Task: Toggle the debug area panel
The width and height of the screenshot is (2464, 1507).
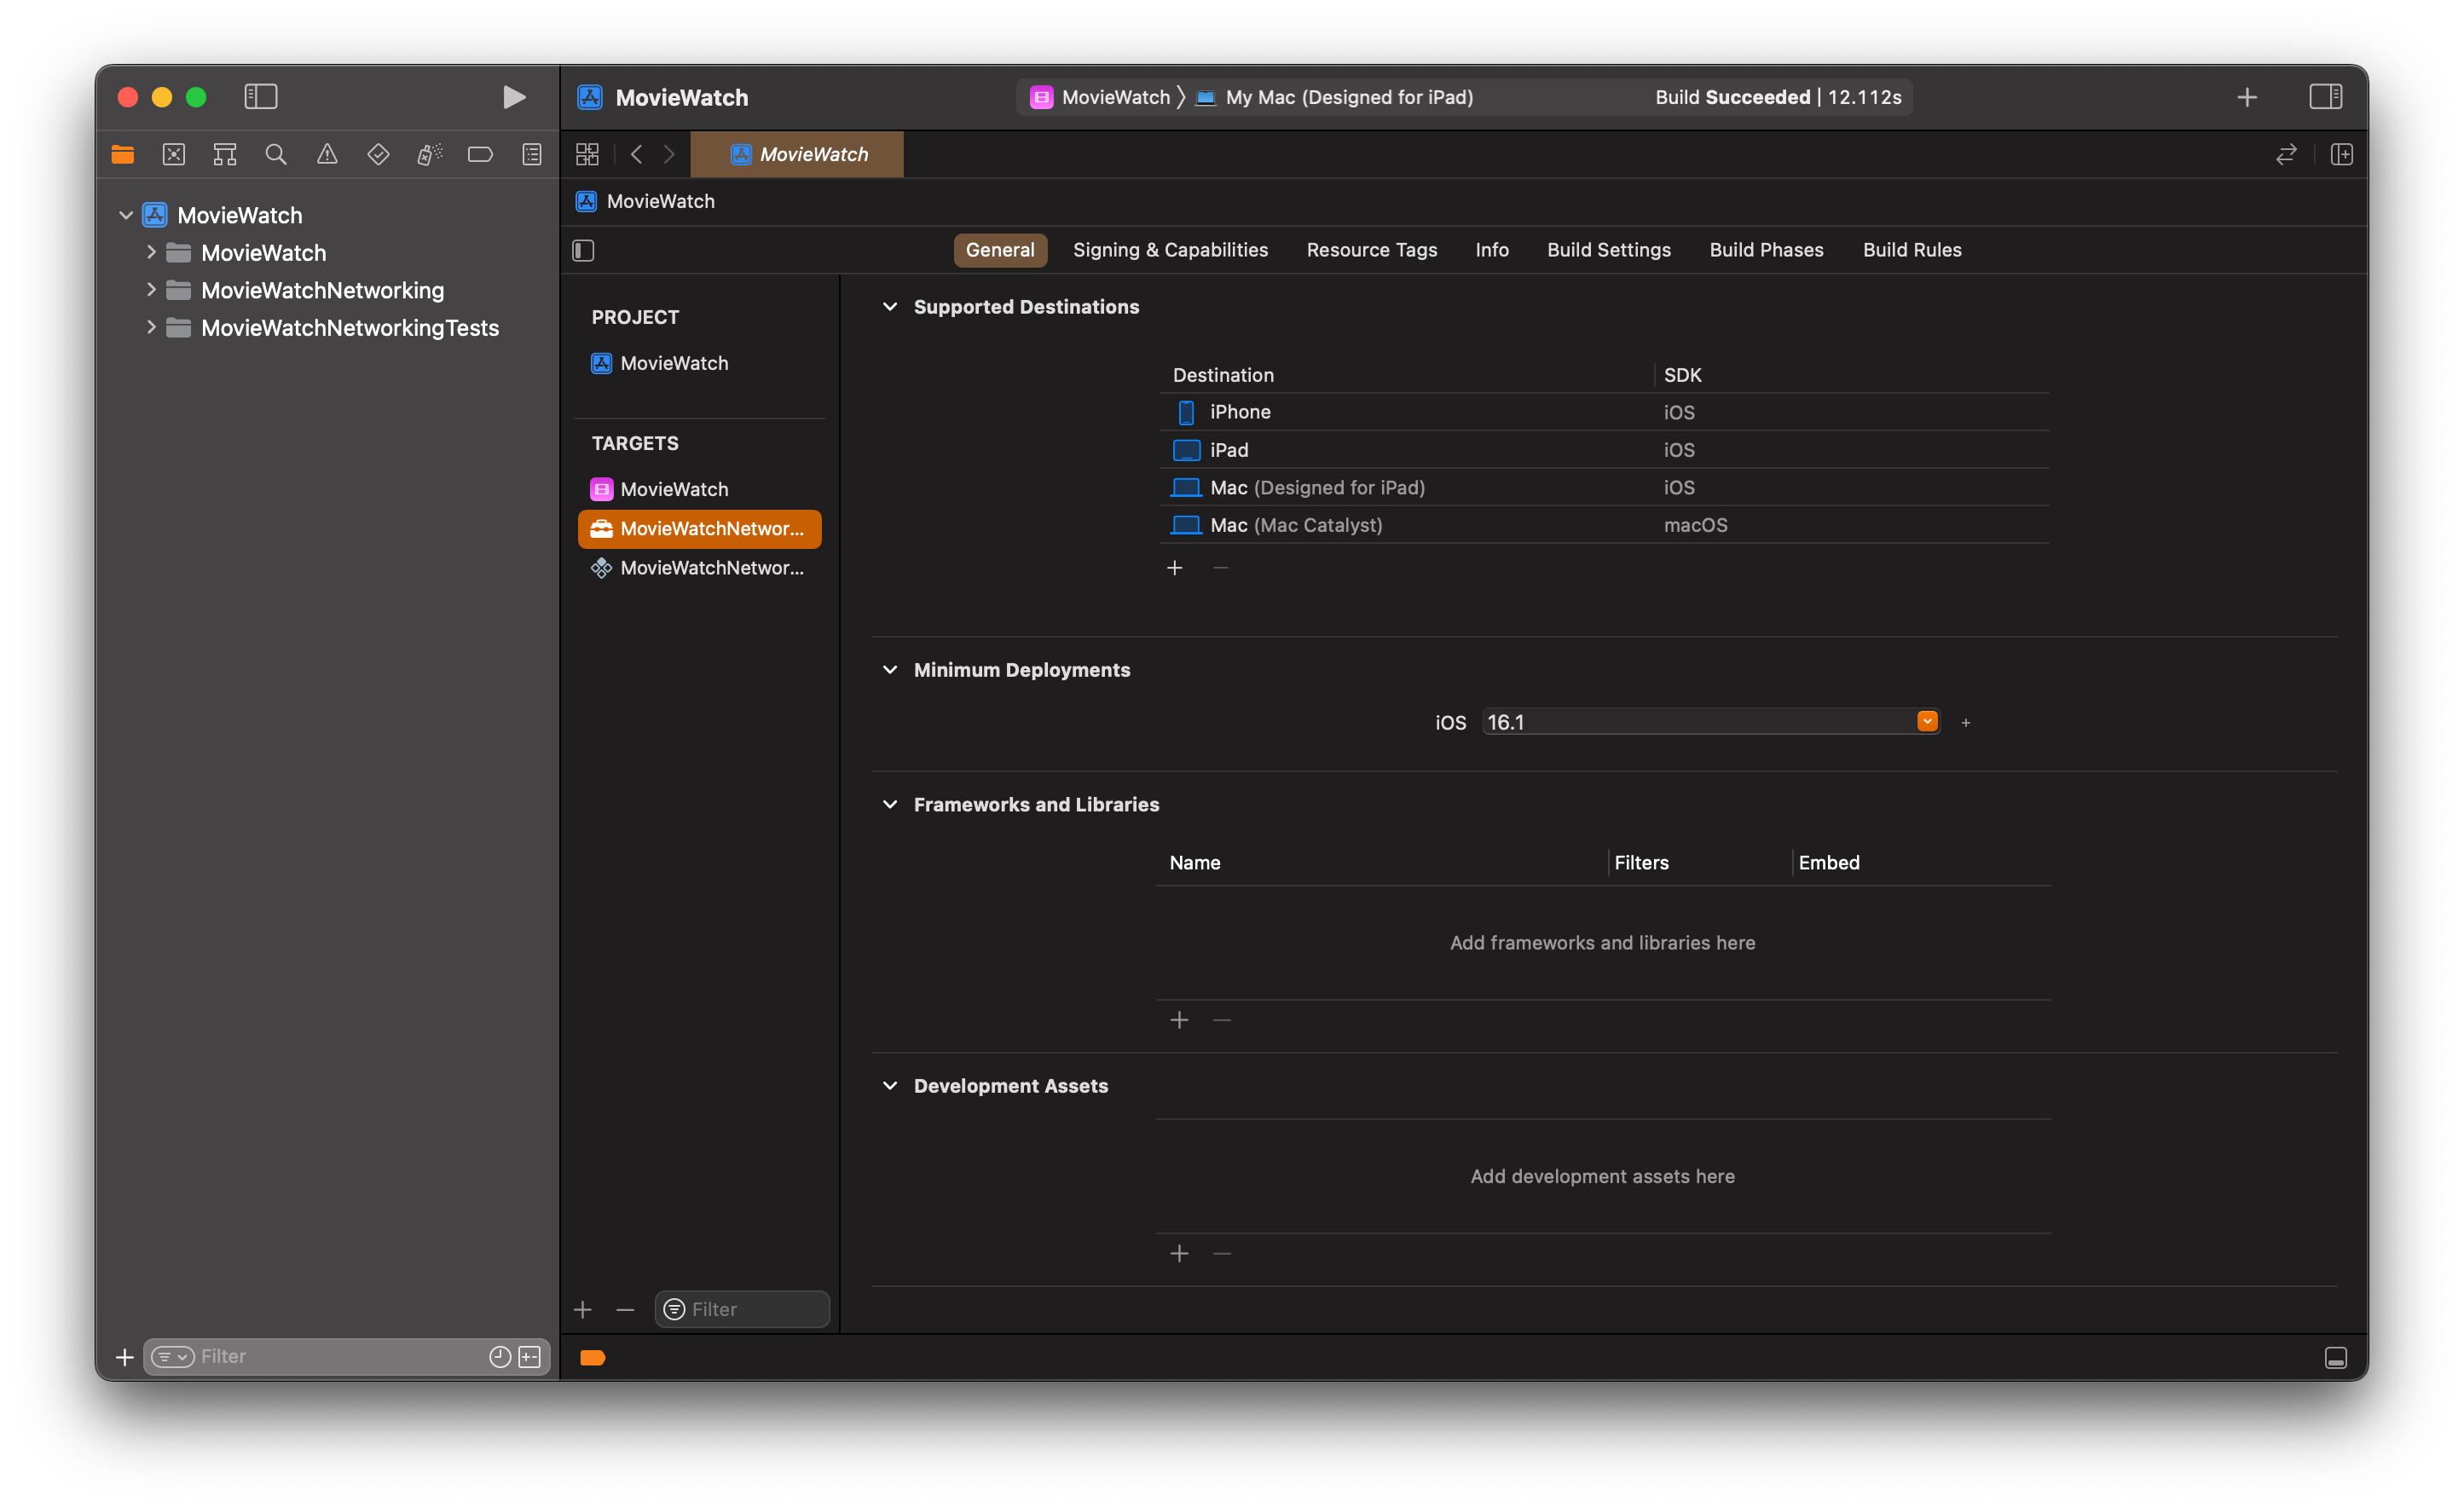Action: click(x=2335, y=1358)
